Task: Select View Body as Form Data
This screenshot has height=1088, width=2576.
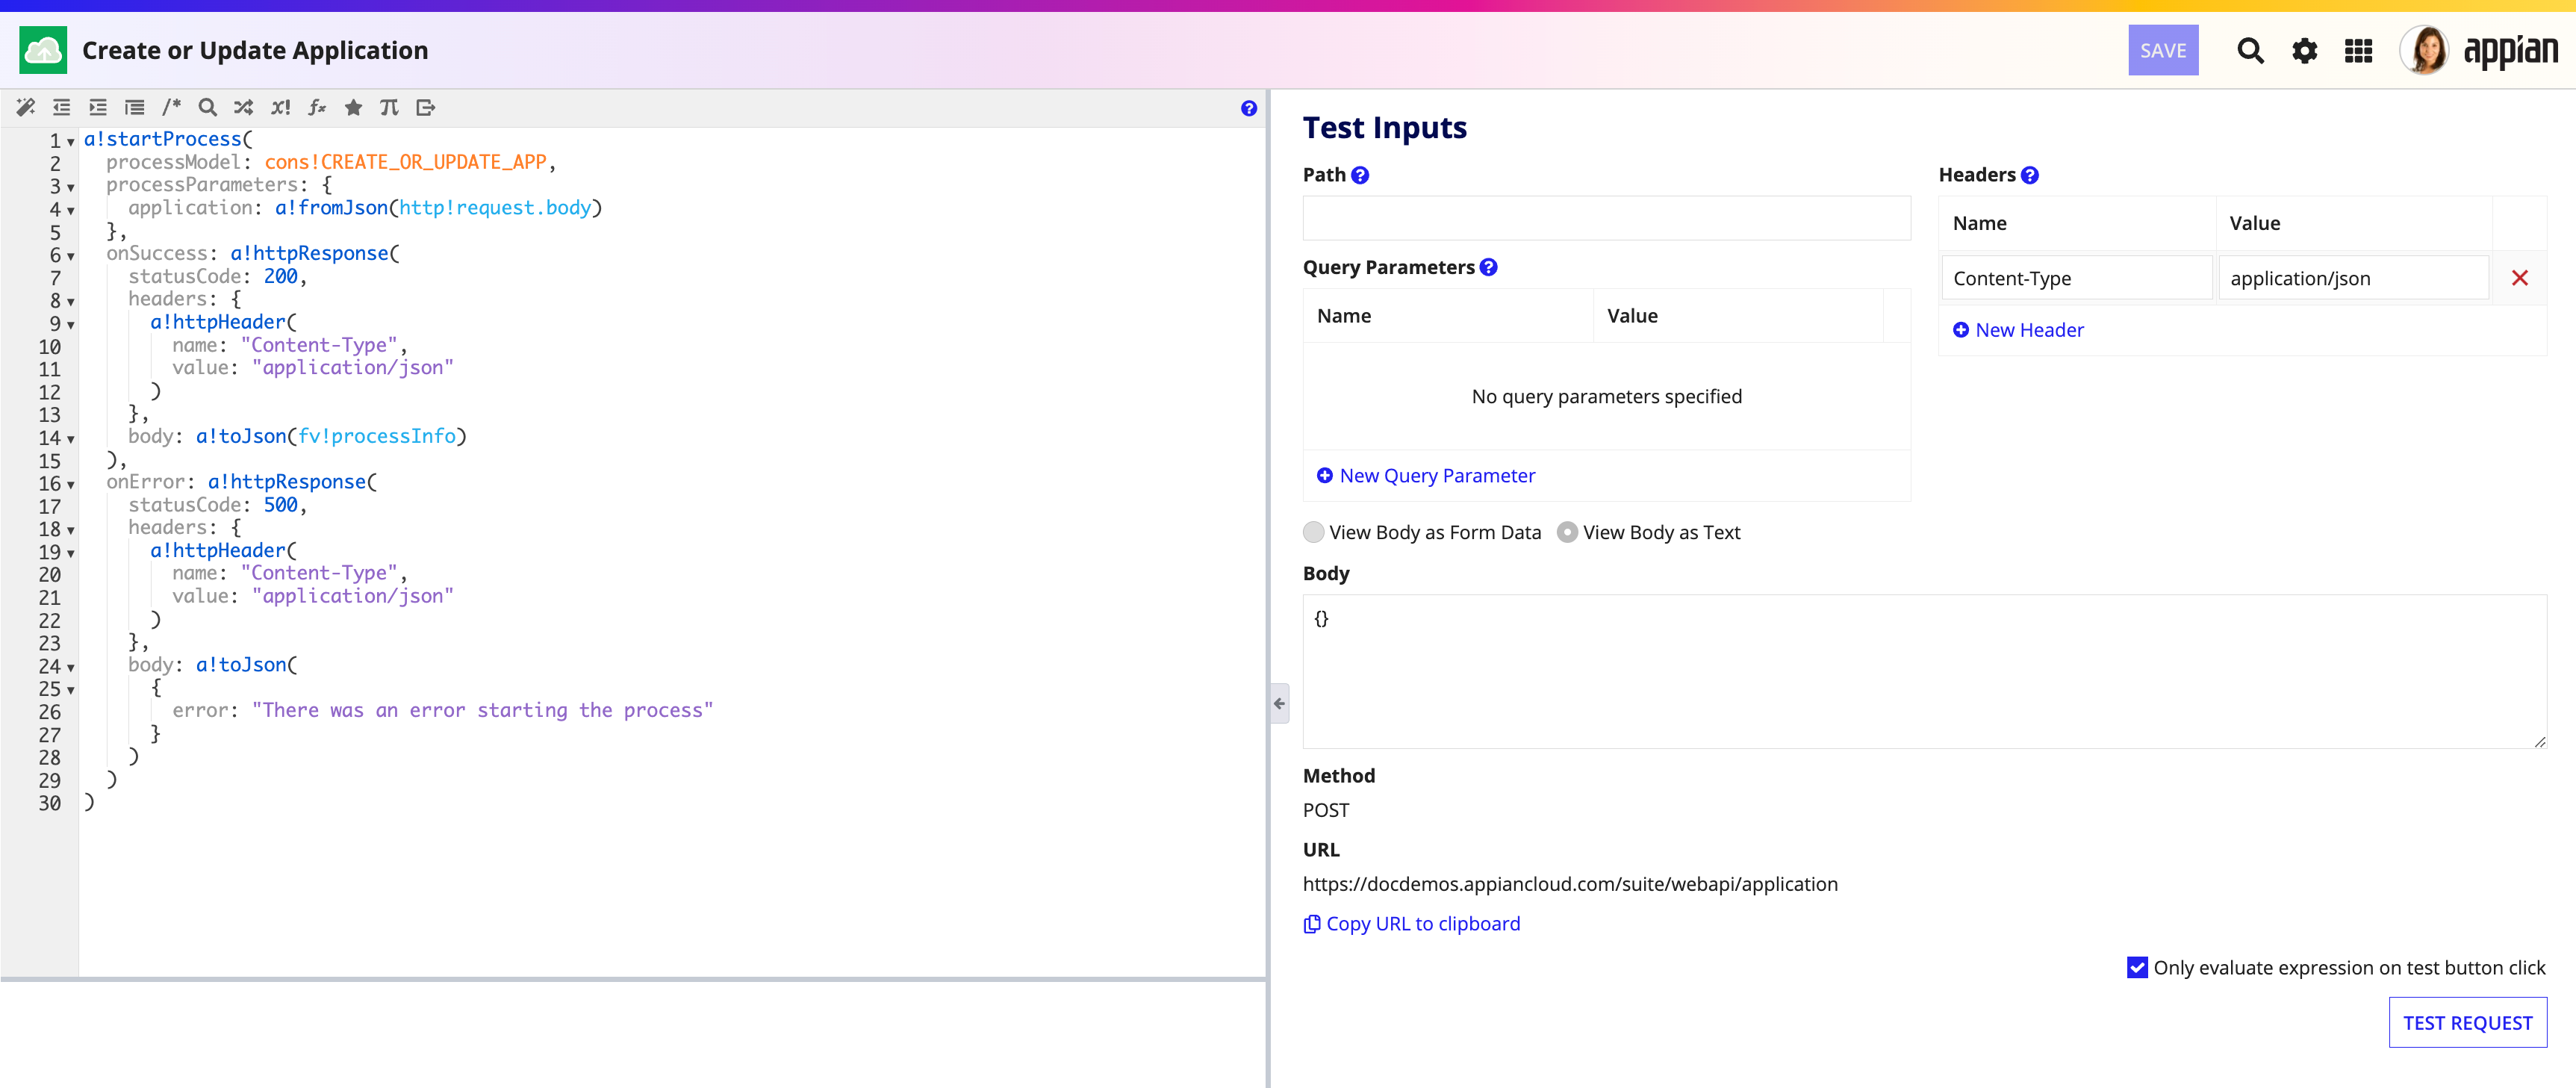Action: pyautogui.click(x=1314, y=532)
